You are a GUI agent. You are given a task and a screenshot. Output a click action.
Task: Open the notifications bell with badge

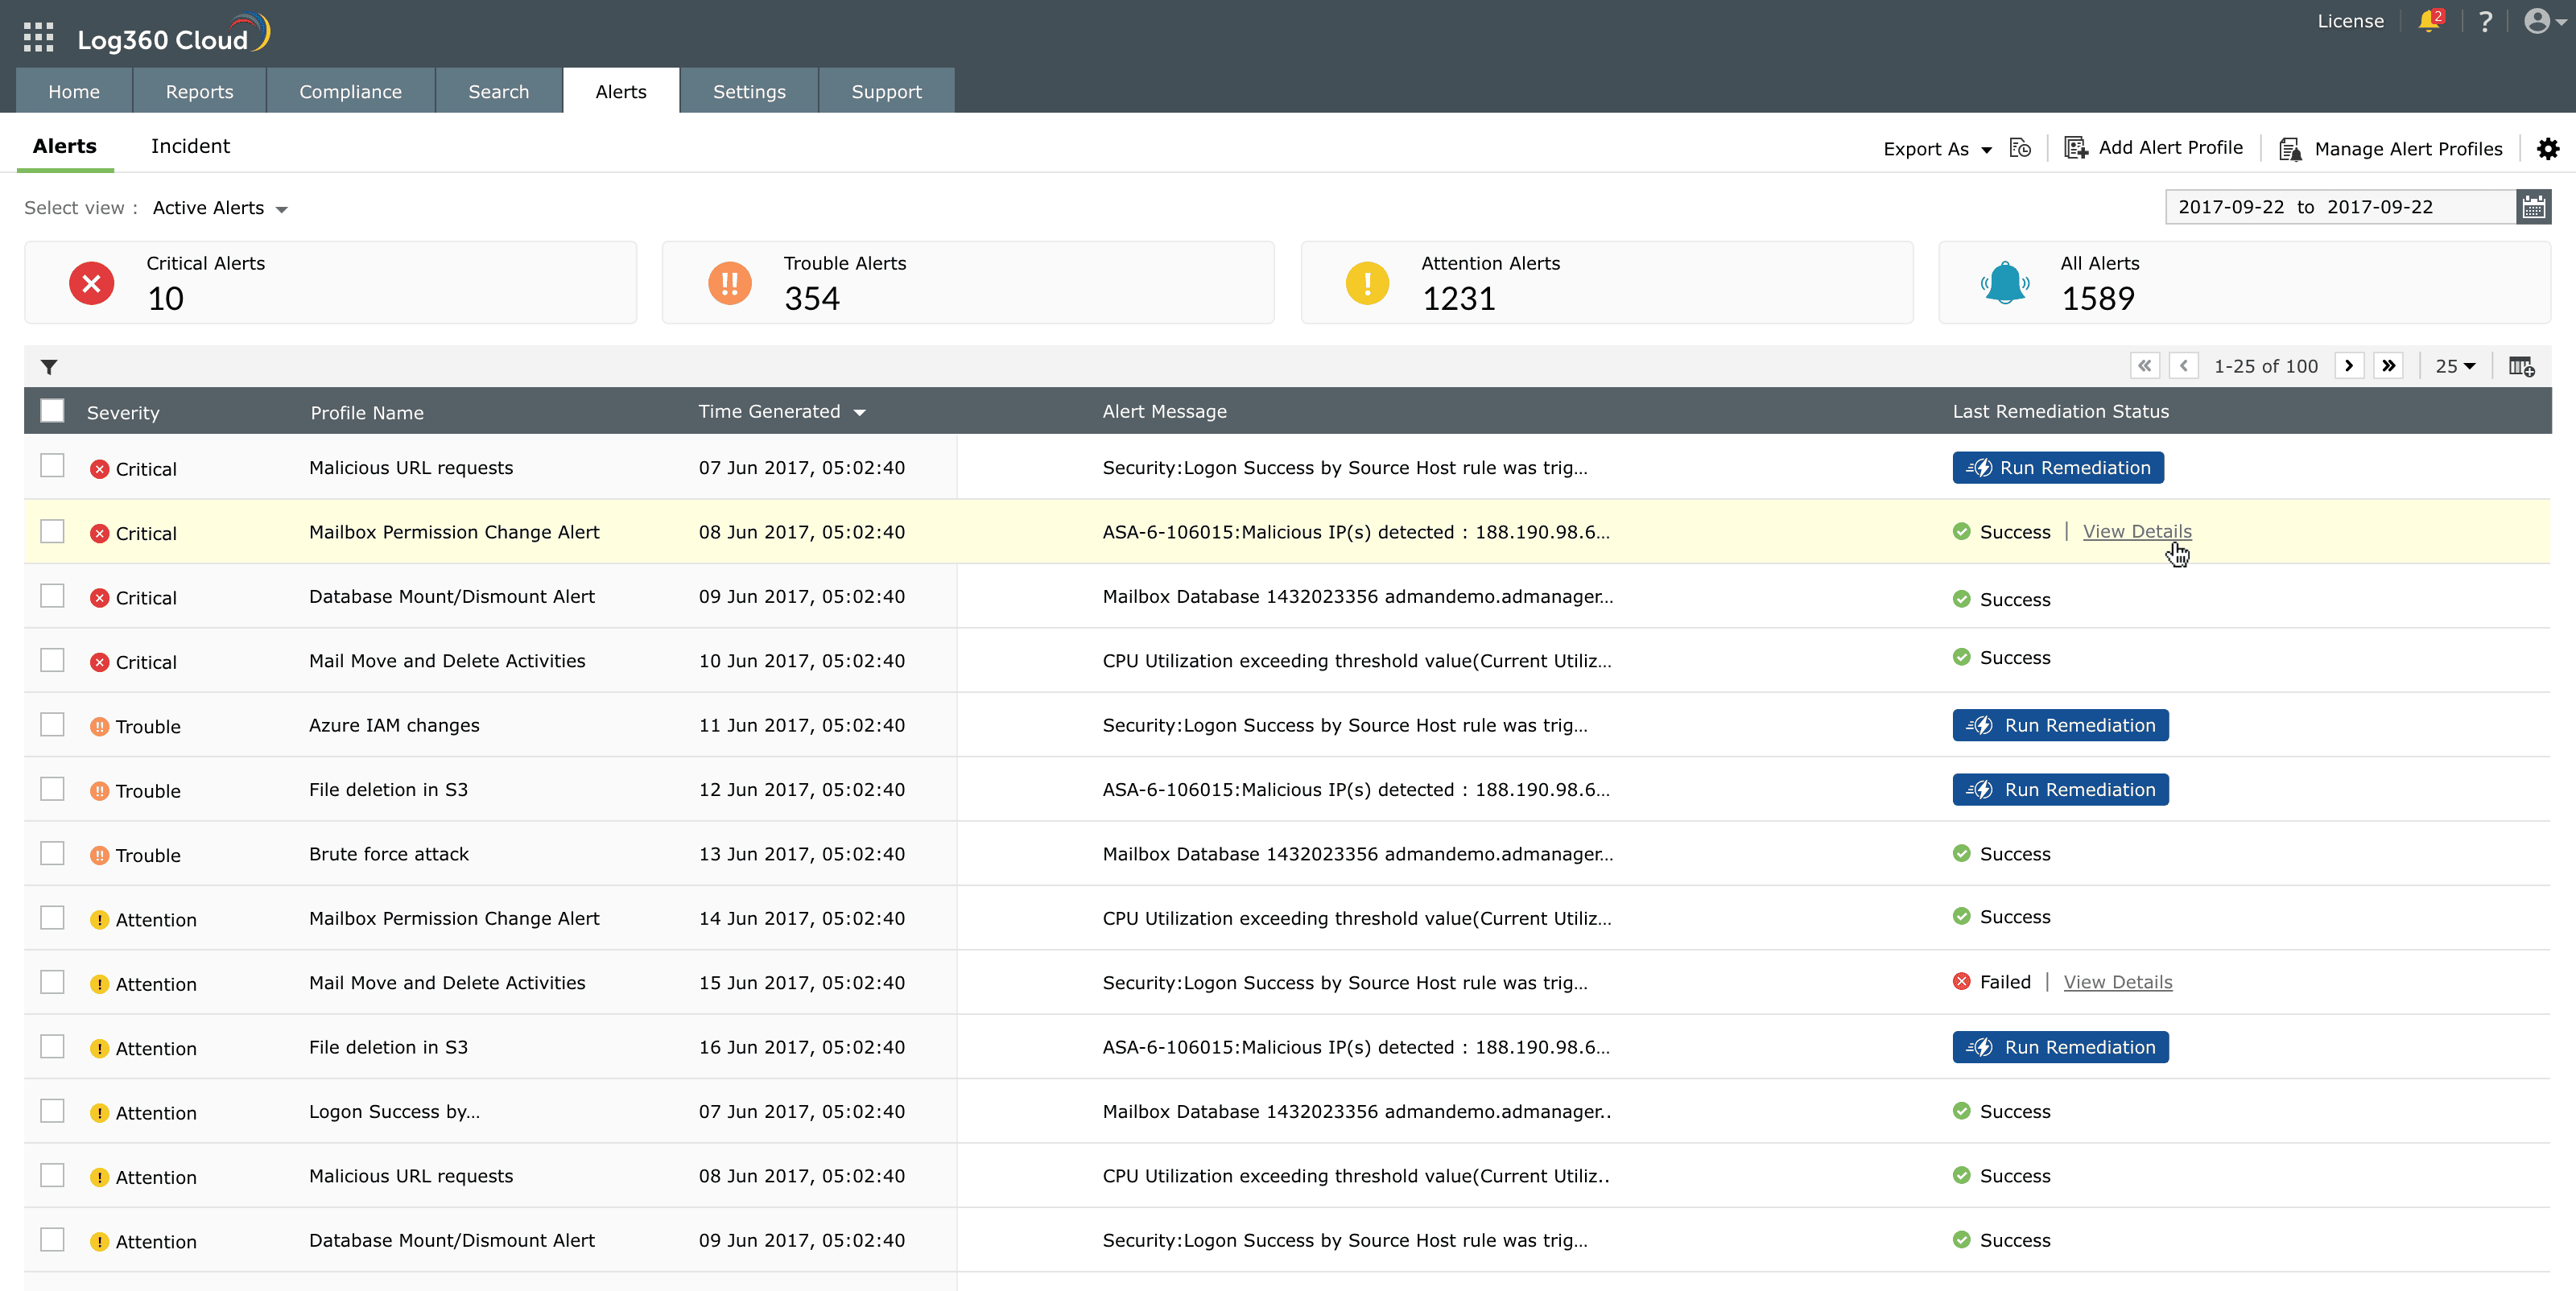pos(2431,21)
